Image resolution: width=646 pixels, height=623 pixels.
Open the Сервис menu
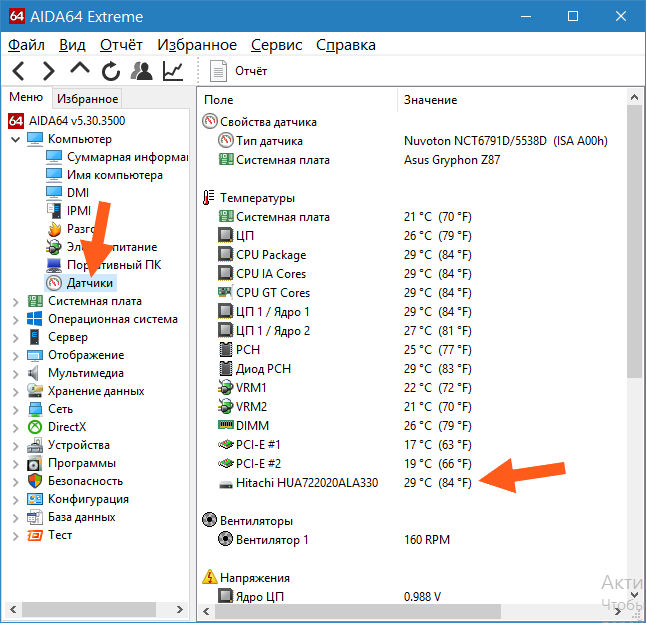pyautogui.click(x=276, y=45)
